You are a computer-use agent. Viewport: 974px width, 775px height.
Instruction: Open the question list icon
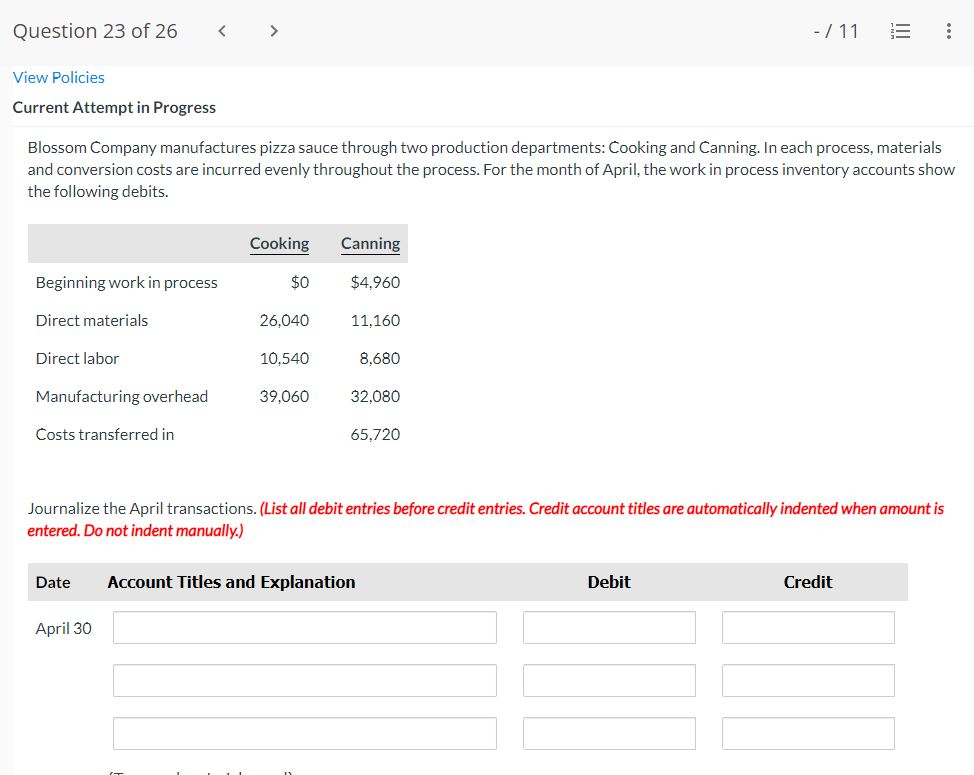point(900,31)
